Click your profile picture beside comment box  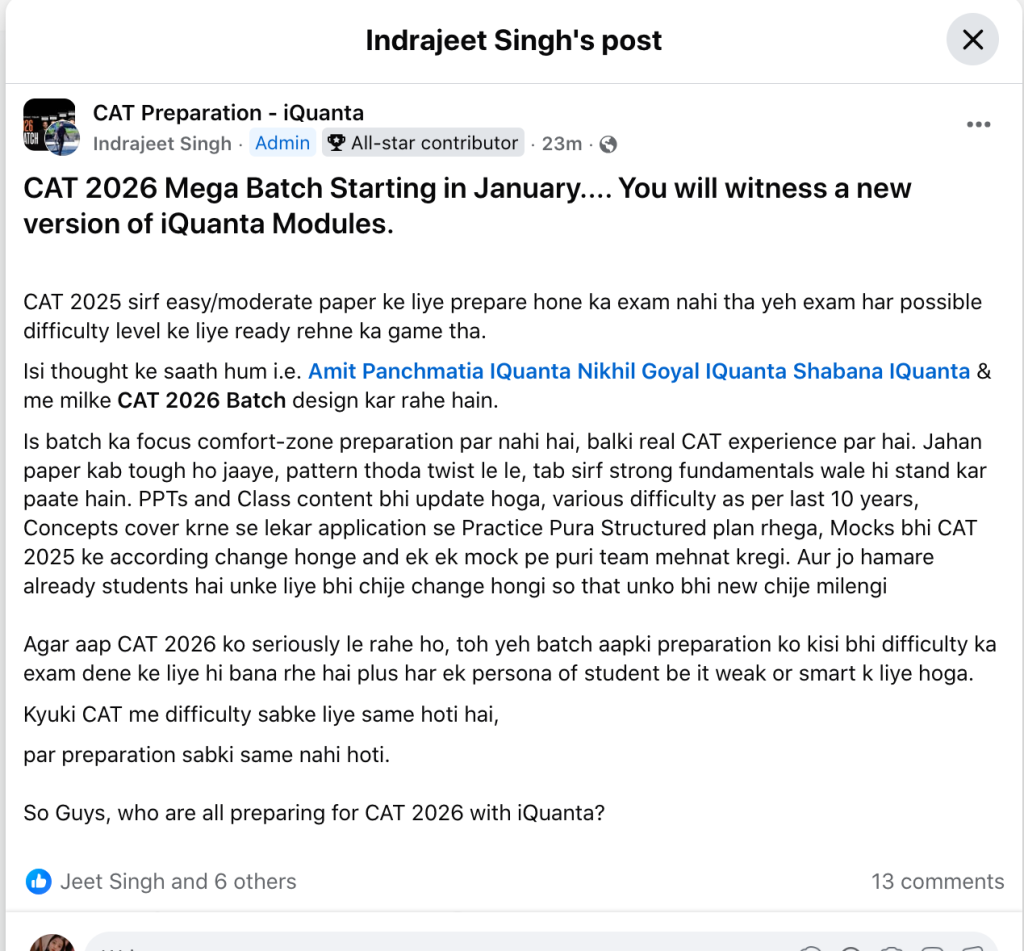pos(50,944)
